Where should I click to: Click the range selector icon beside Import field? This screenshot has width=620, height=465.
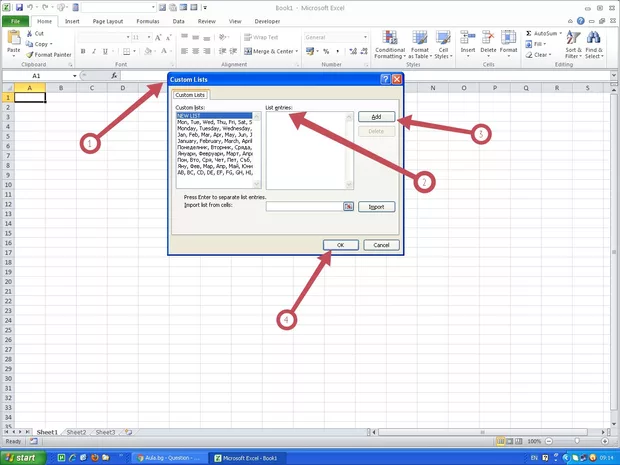click(x=349, y=206)
